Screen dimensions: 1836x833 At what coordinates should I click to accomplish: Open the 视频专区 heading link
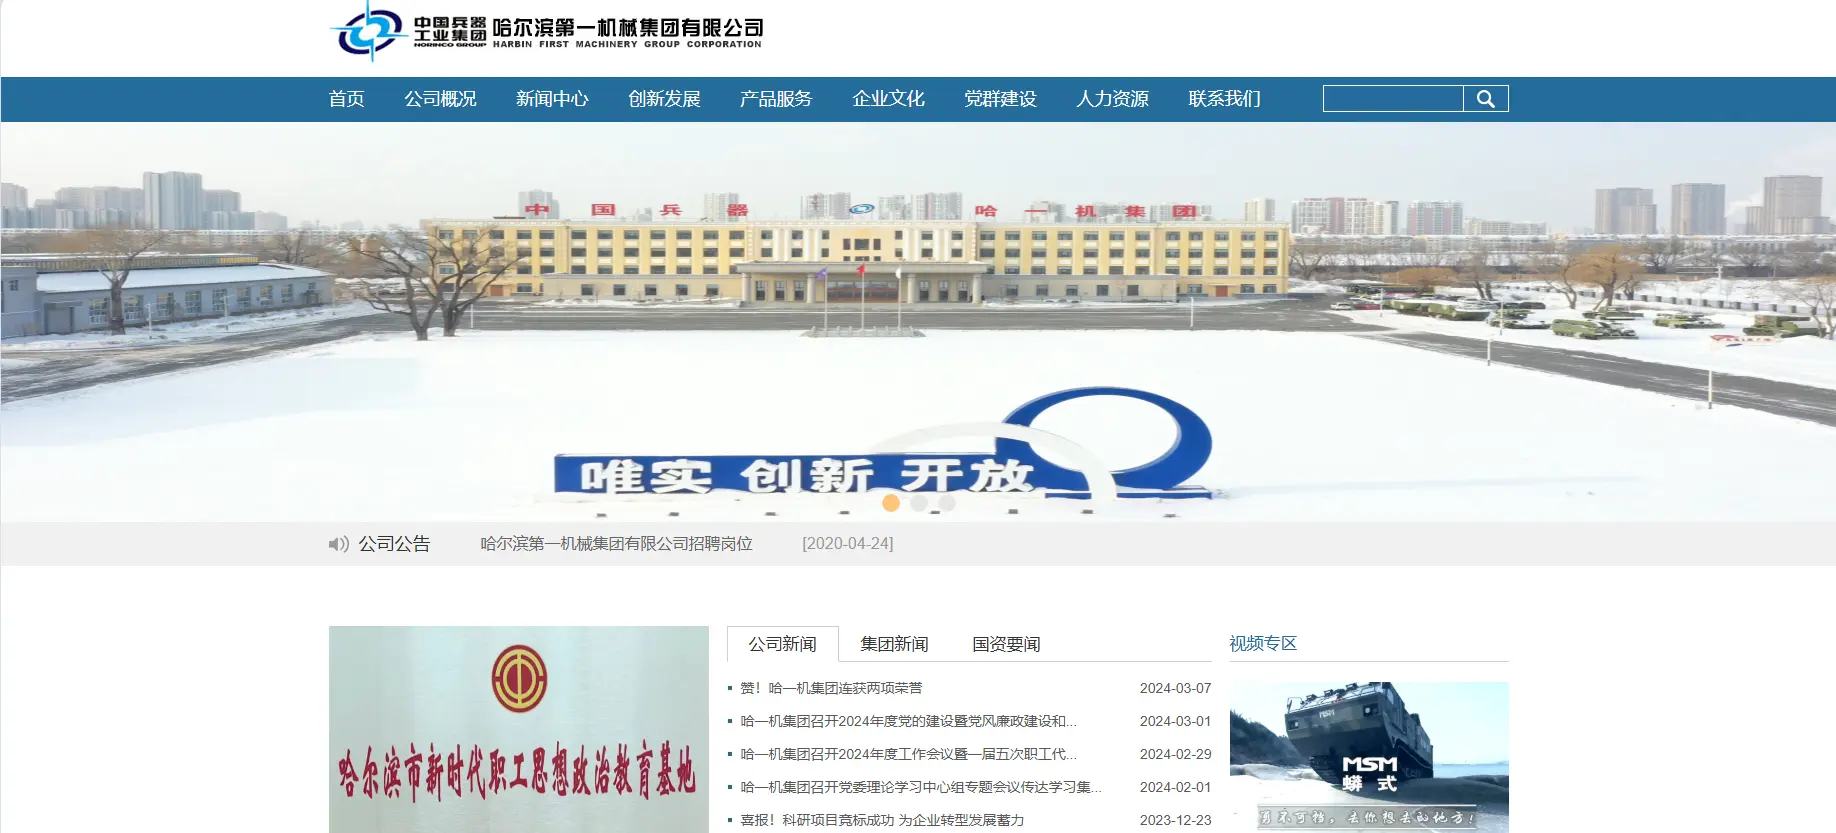[x=1263, y=644]
